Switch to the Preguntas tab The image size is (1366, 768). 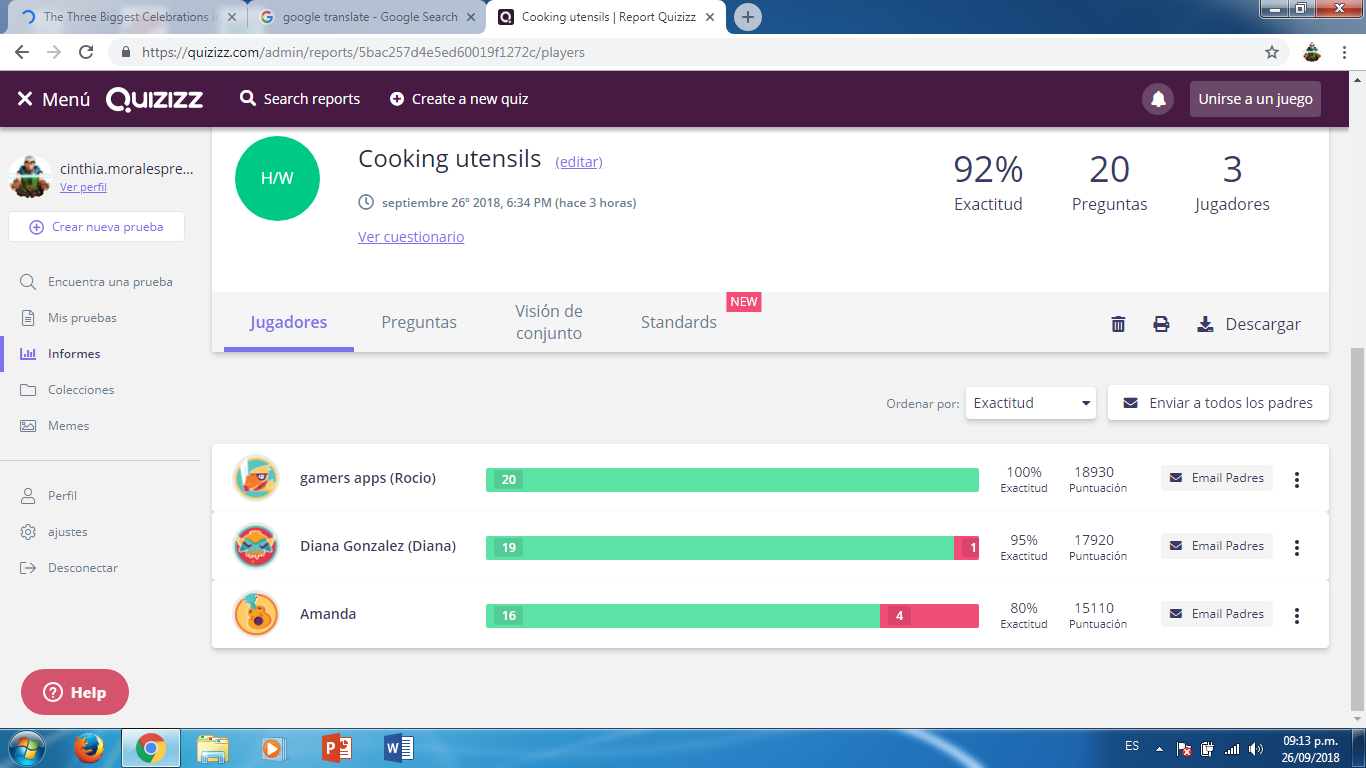[419, 322]
